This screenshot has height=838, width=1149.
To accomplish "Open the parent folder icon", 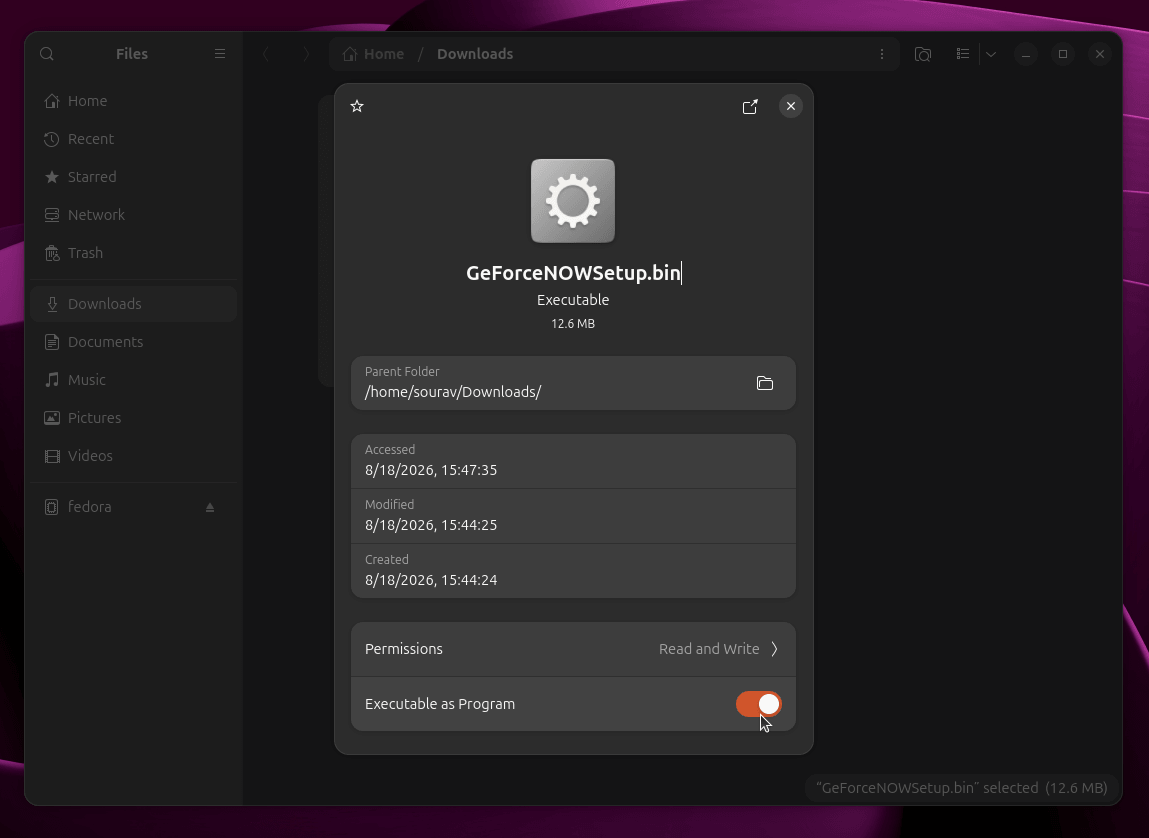I will click(x=764, y=383).
